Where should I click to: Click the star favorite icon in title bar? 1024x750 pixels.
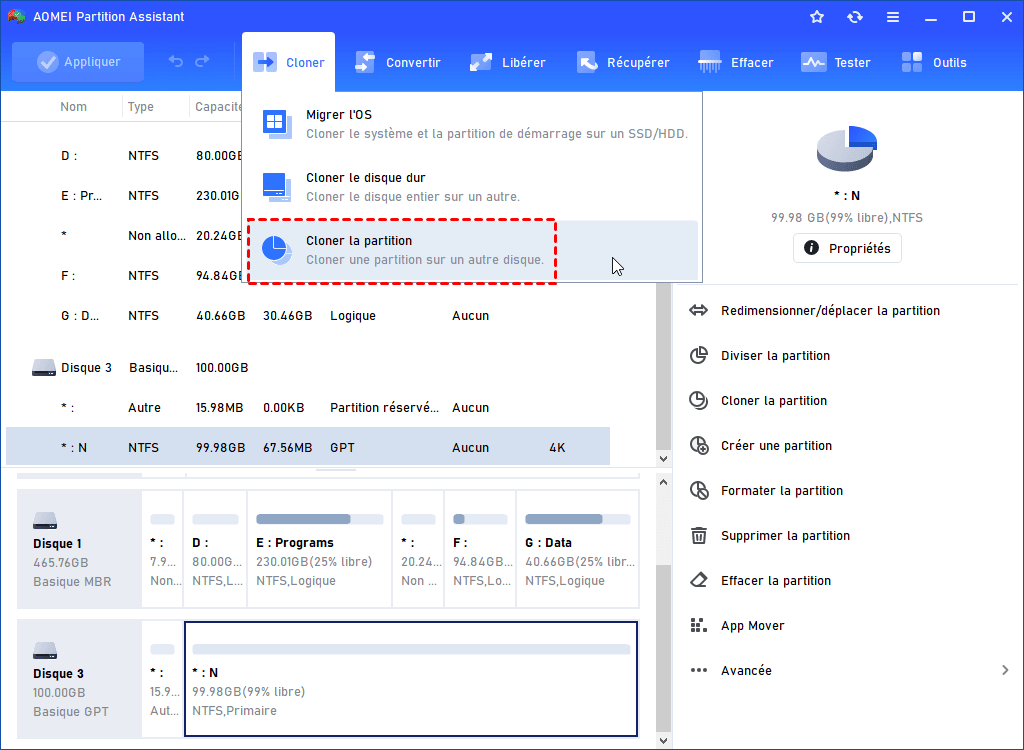816,17
